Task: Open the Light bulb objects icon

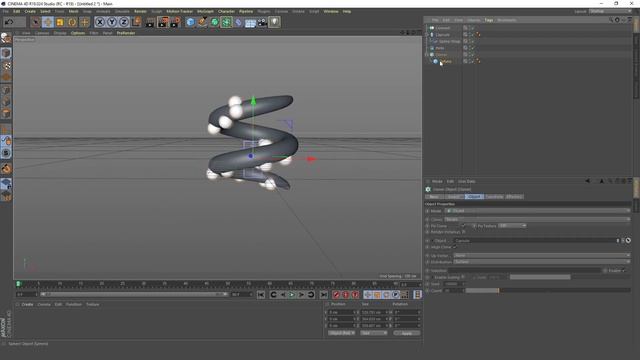Action: point(275,22)
